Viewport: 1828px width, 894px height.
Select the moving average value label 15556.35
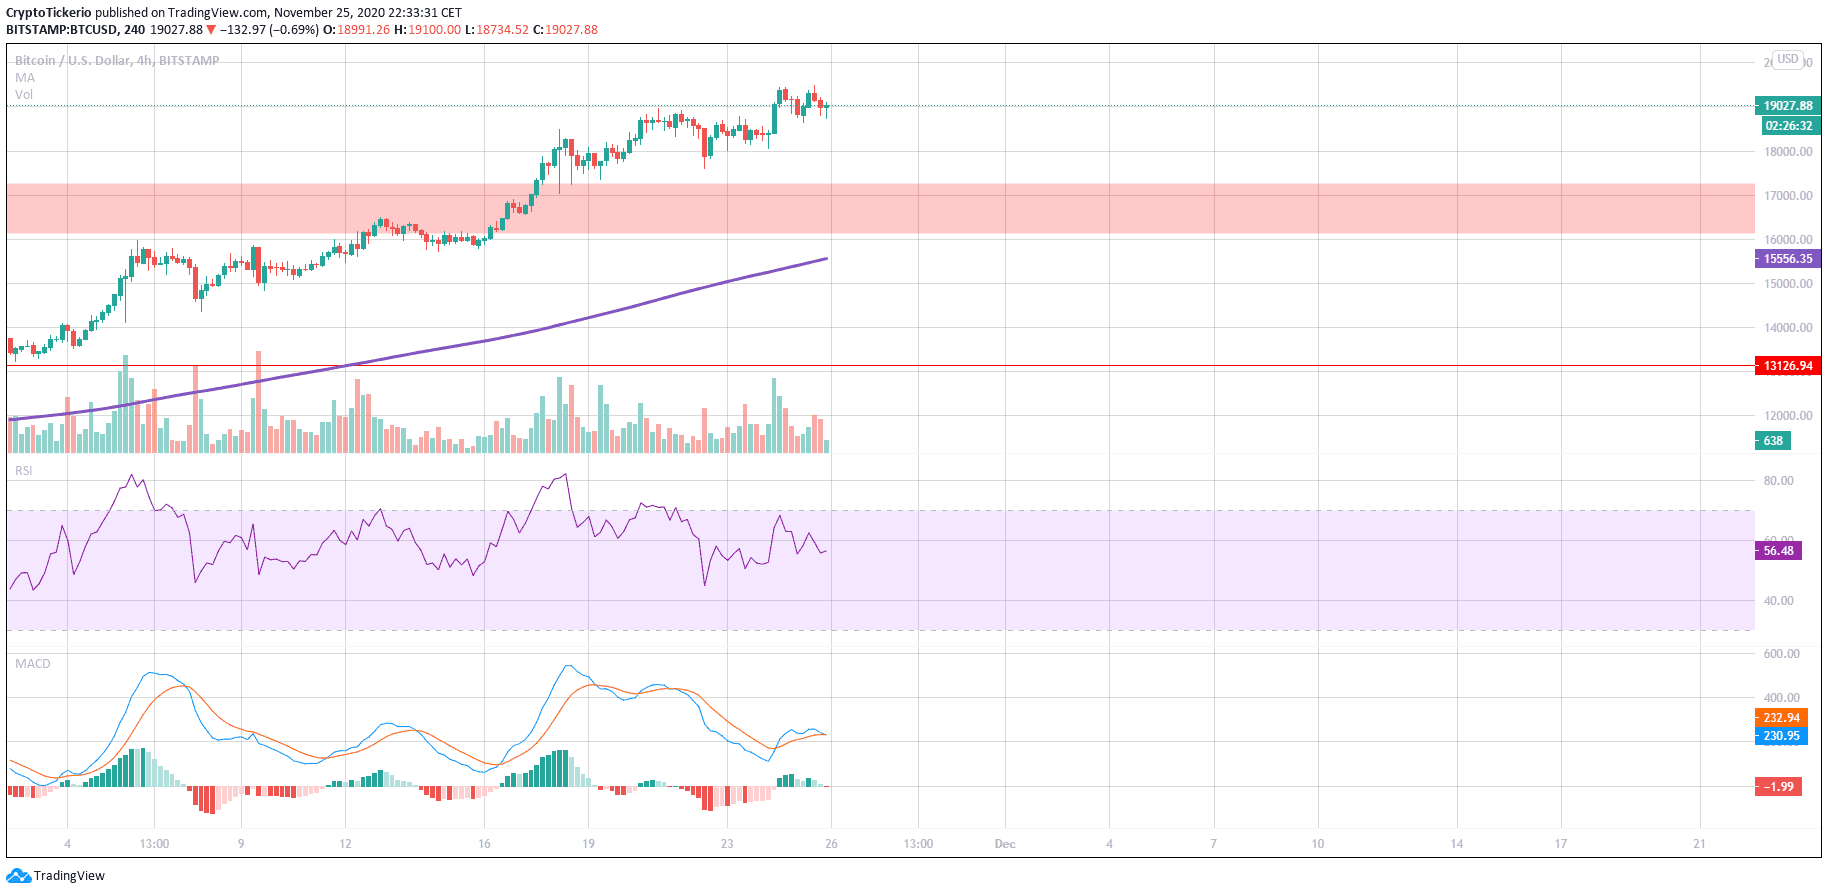pyautogui.click(x=1788, y=259)
